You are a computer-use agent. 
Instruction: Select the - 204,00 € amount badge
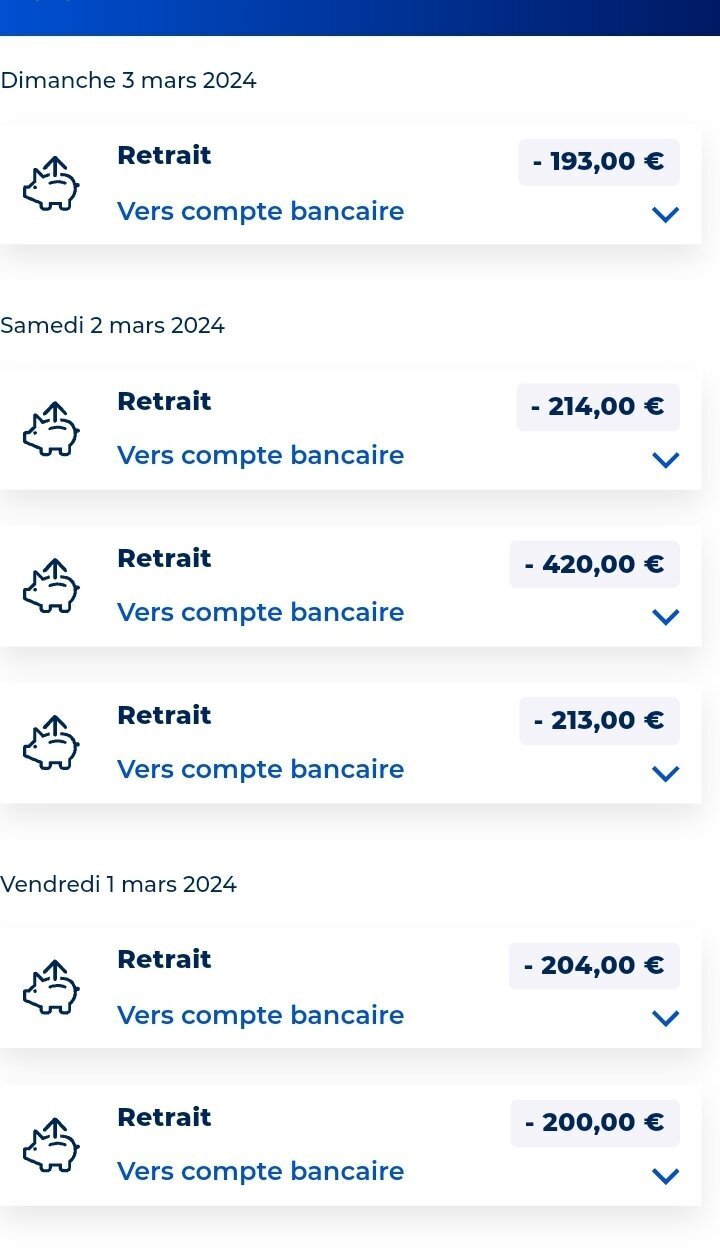(594, 966)
